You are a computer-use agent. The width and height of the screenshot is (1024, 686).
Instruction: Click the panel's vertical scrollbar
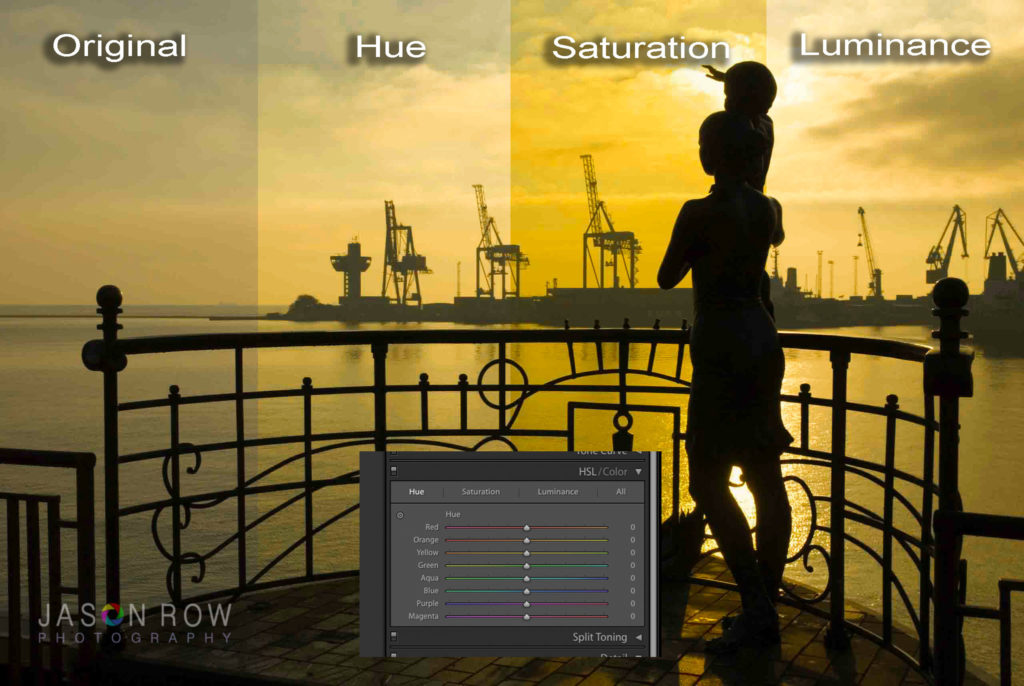654,554
